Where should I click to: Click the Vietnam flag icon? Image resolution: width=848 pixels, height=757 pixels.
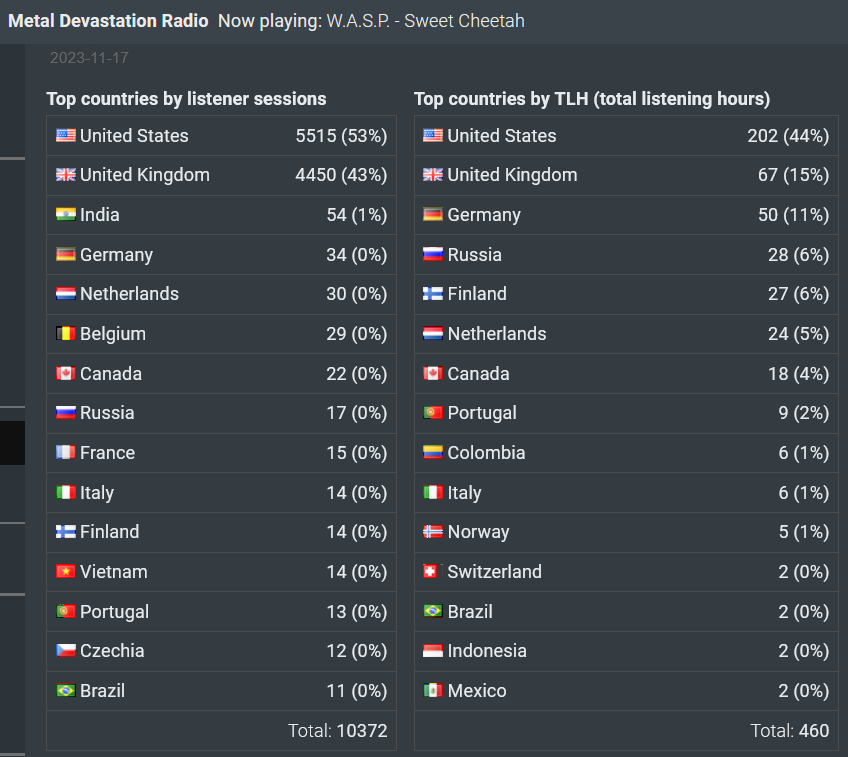pyautogui.click(x=65, y=572)
